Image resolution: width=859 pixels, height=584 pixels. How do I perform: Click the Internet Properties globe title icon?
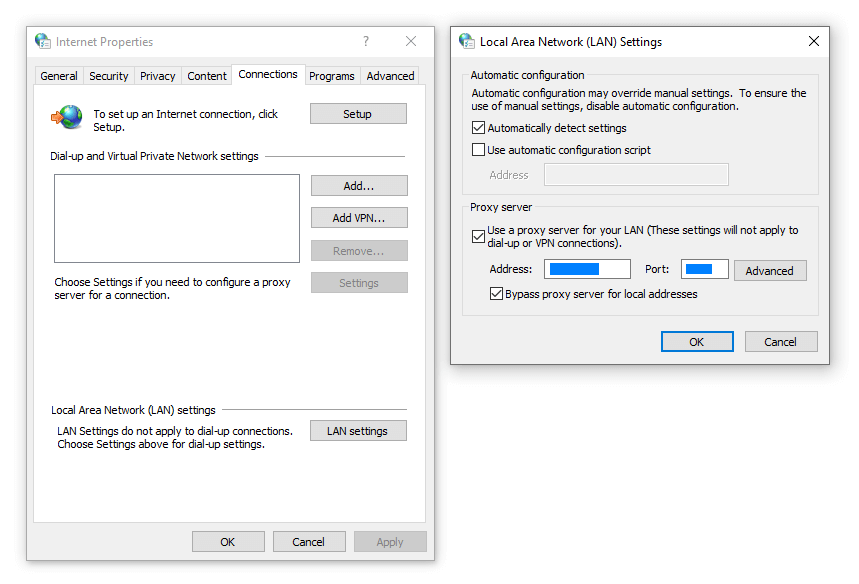[43, 41]
